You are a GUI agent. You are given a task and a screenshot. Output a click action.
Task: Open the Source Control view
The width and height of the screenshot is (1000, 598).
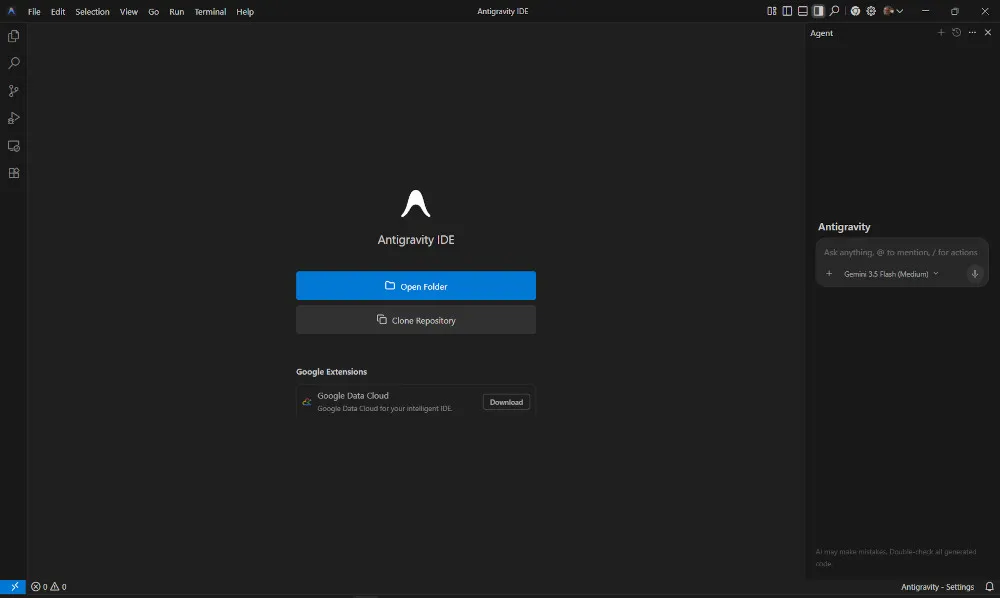[13, 91]
